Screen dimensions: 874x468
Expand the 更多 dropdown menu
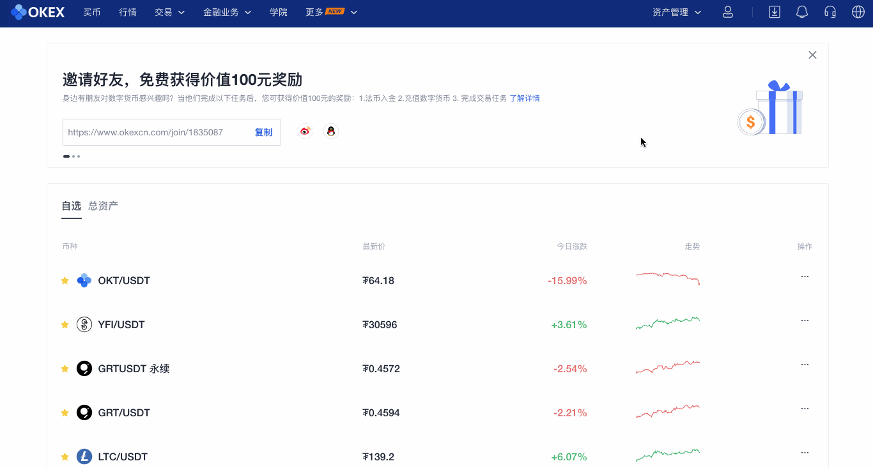(x=331, y=12)
